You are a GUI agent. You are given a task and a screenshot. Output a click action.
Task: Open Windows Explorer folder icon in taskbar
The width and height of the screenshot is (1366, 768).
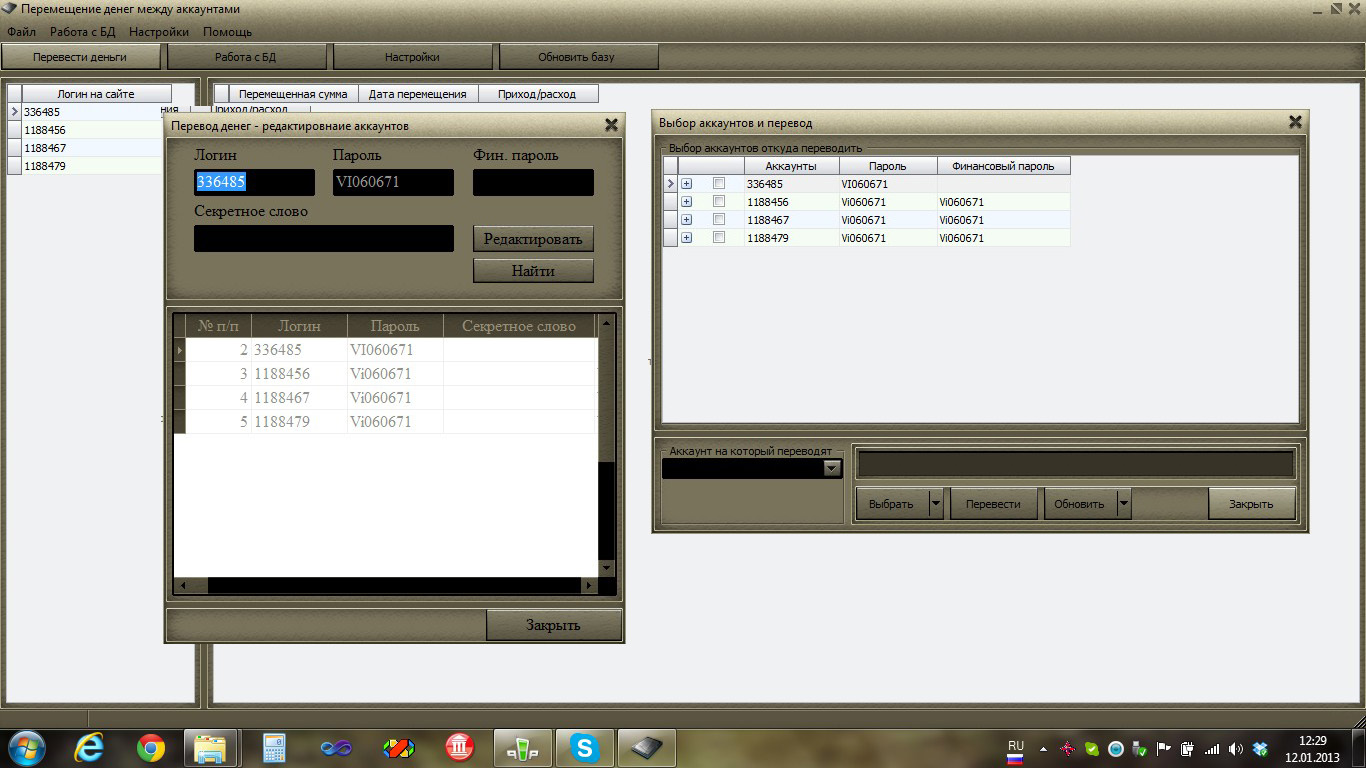point(211,747)
